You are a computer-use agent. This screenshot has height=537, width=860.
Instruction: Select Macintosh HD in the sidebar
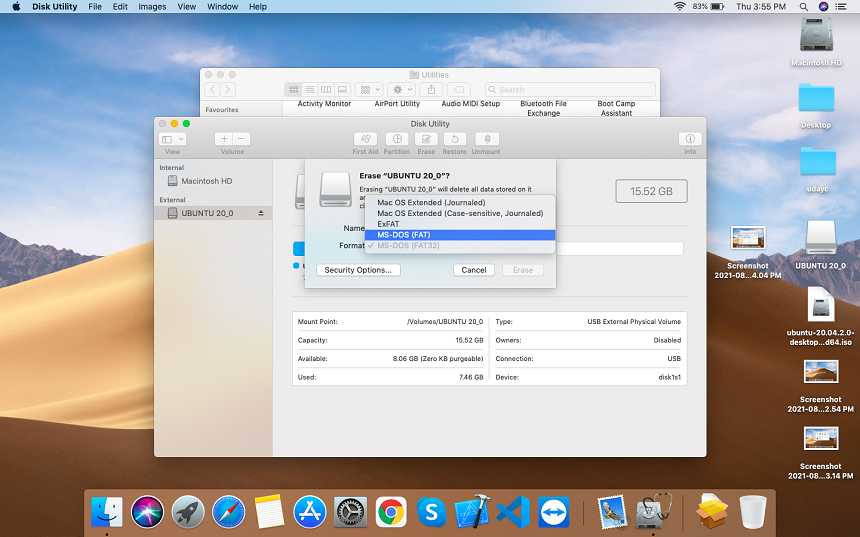pos(213,180)
